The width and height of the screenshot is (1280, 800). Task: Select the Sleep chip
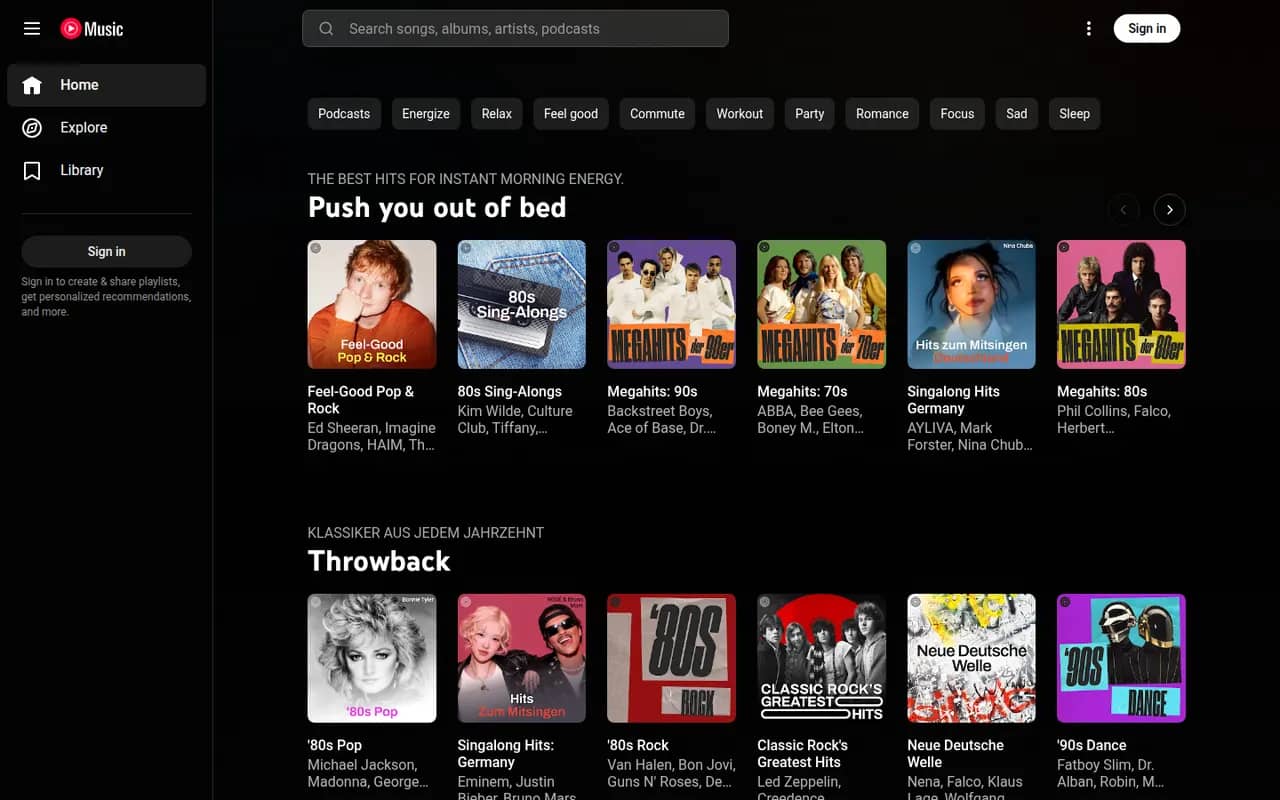(x=1075, y=114)
